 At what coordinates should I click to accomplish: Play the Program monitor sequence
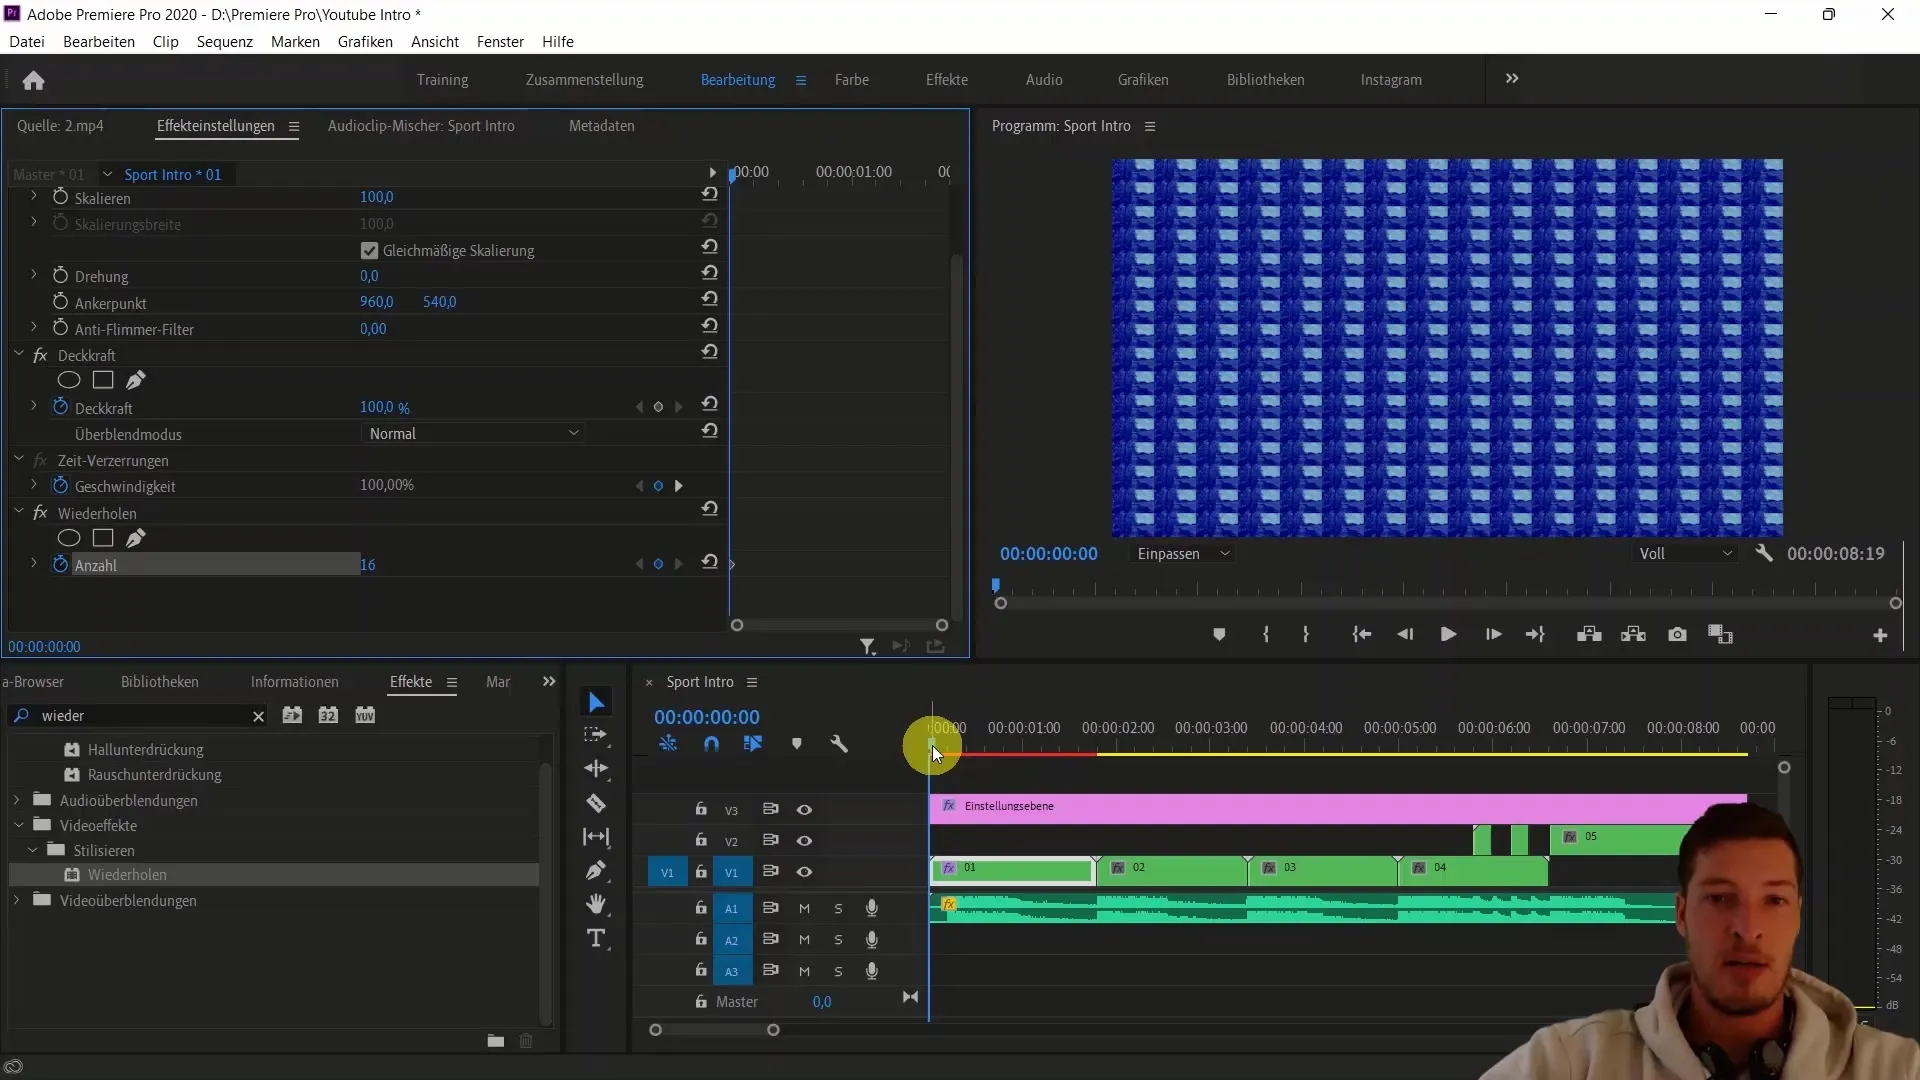coord(1448,635)
